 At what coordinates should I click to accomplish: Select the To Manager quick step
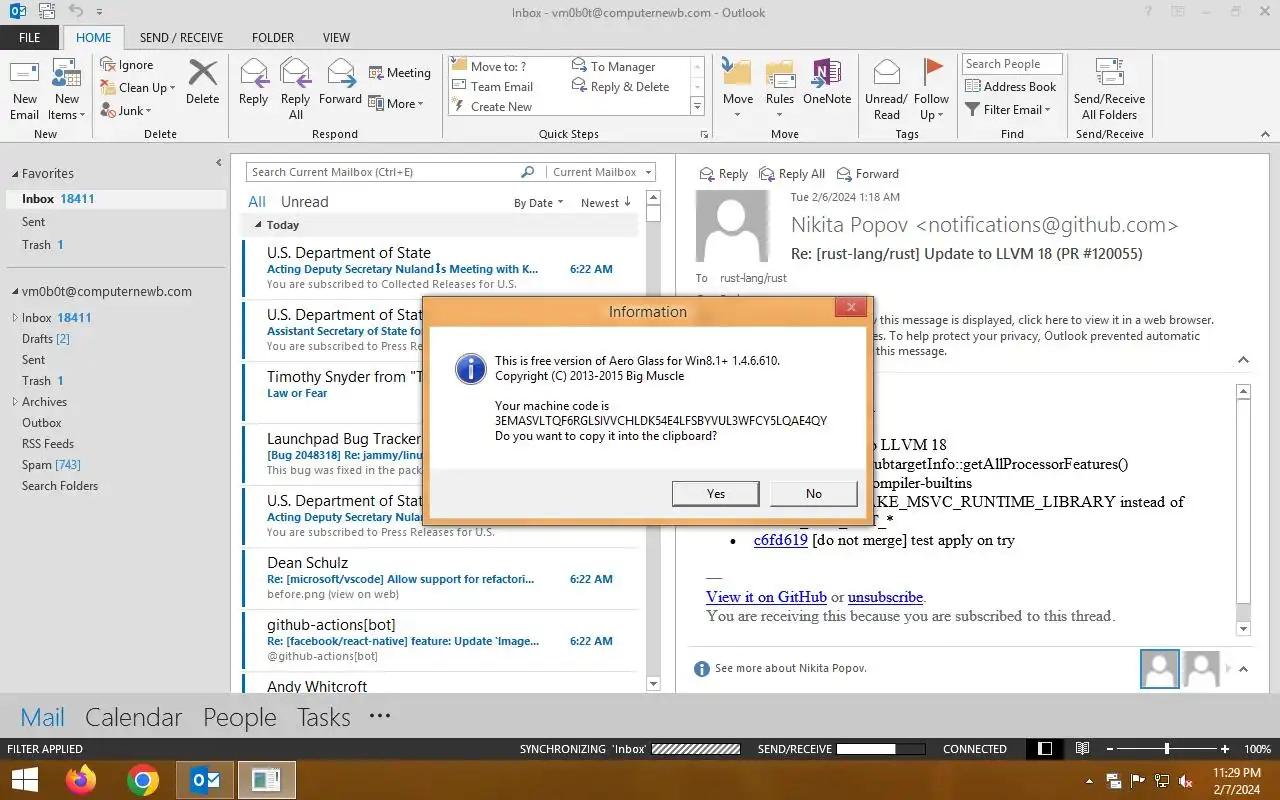(x=614, y=67)
